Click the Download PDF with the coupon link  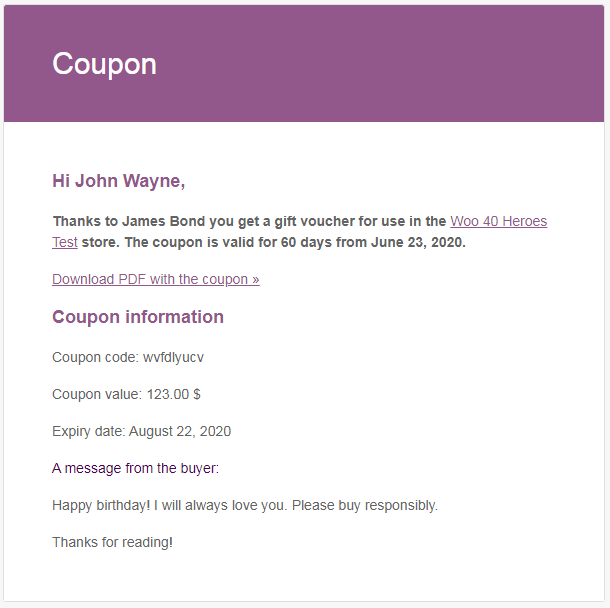(x=156, y=279)
